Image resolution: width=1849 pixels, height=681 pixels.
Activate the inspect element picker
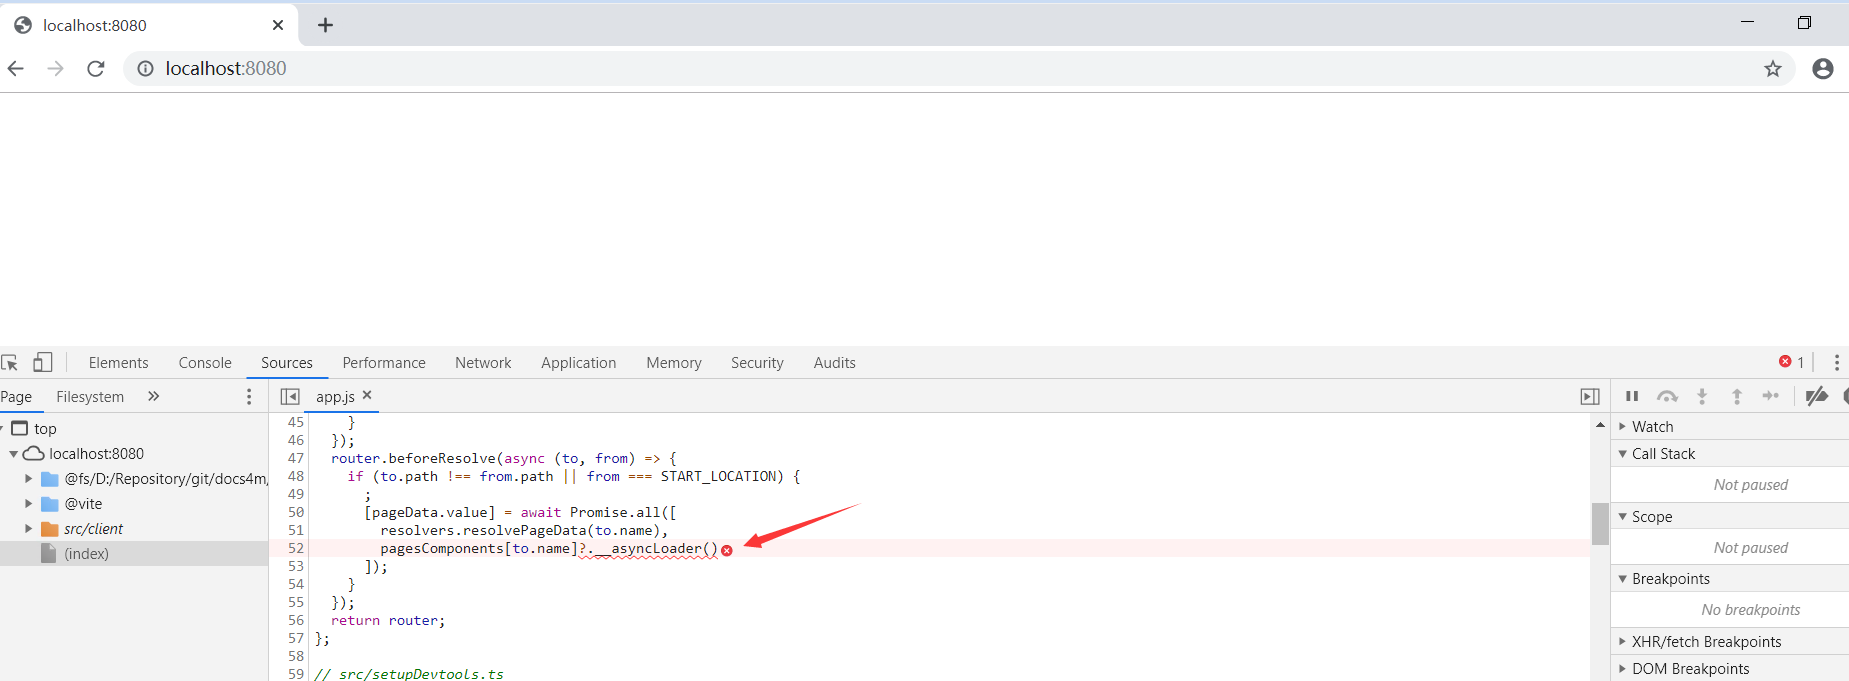10,363
